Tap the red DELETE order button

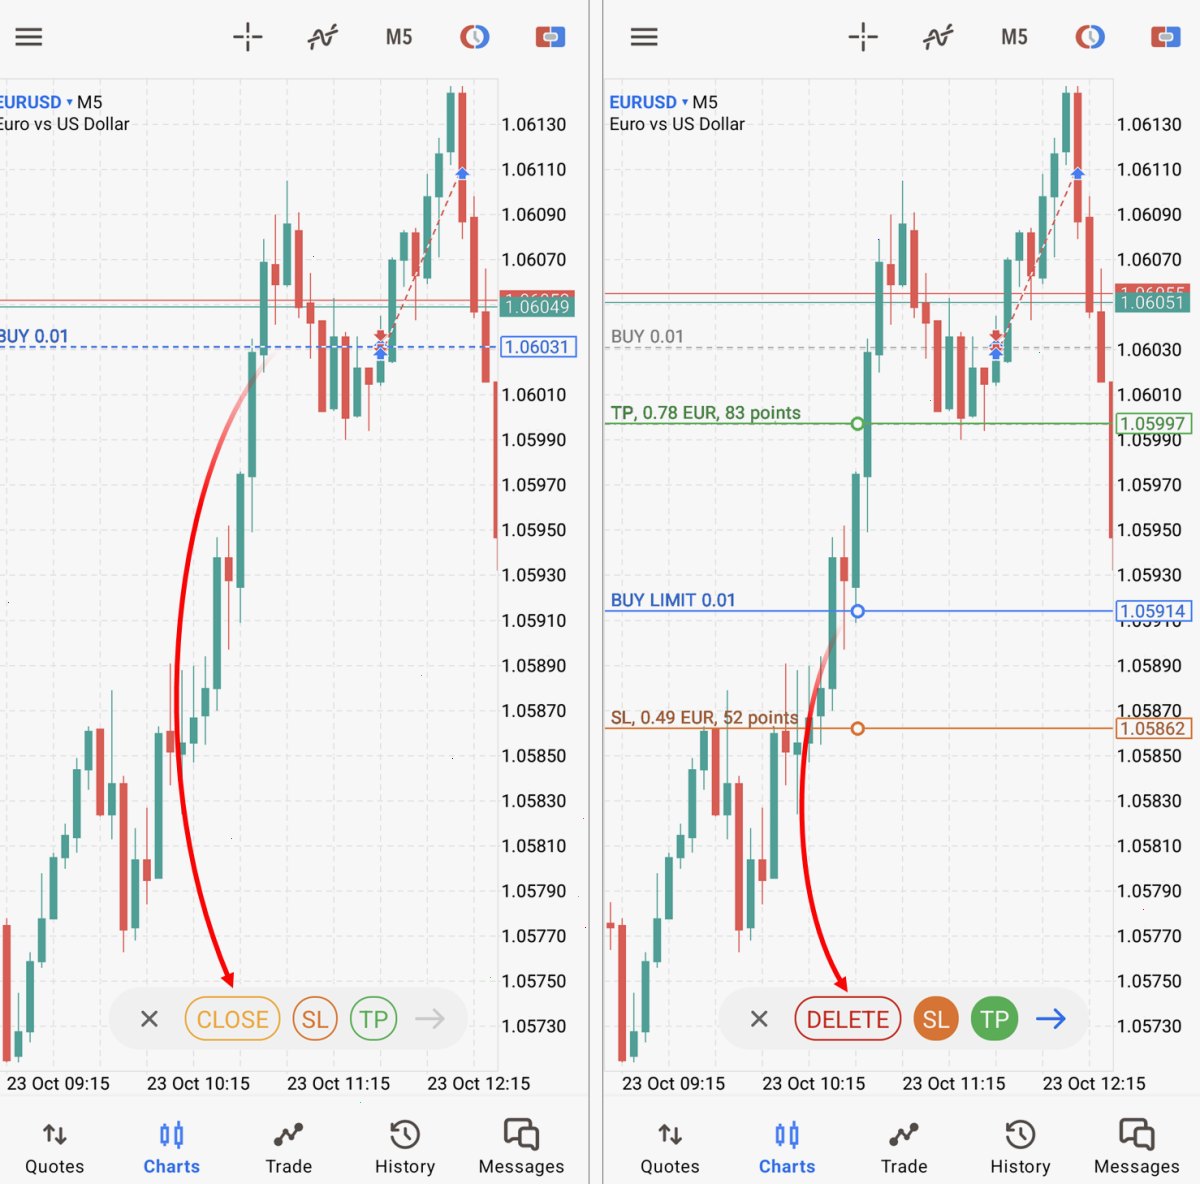(848, 1019)
